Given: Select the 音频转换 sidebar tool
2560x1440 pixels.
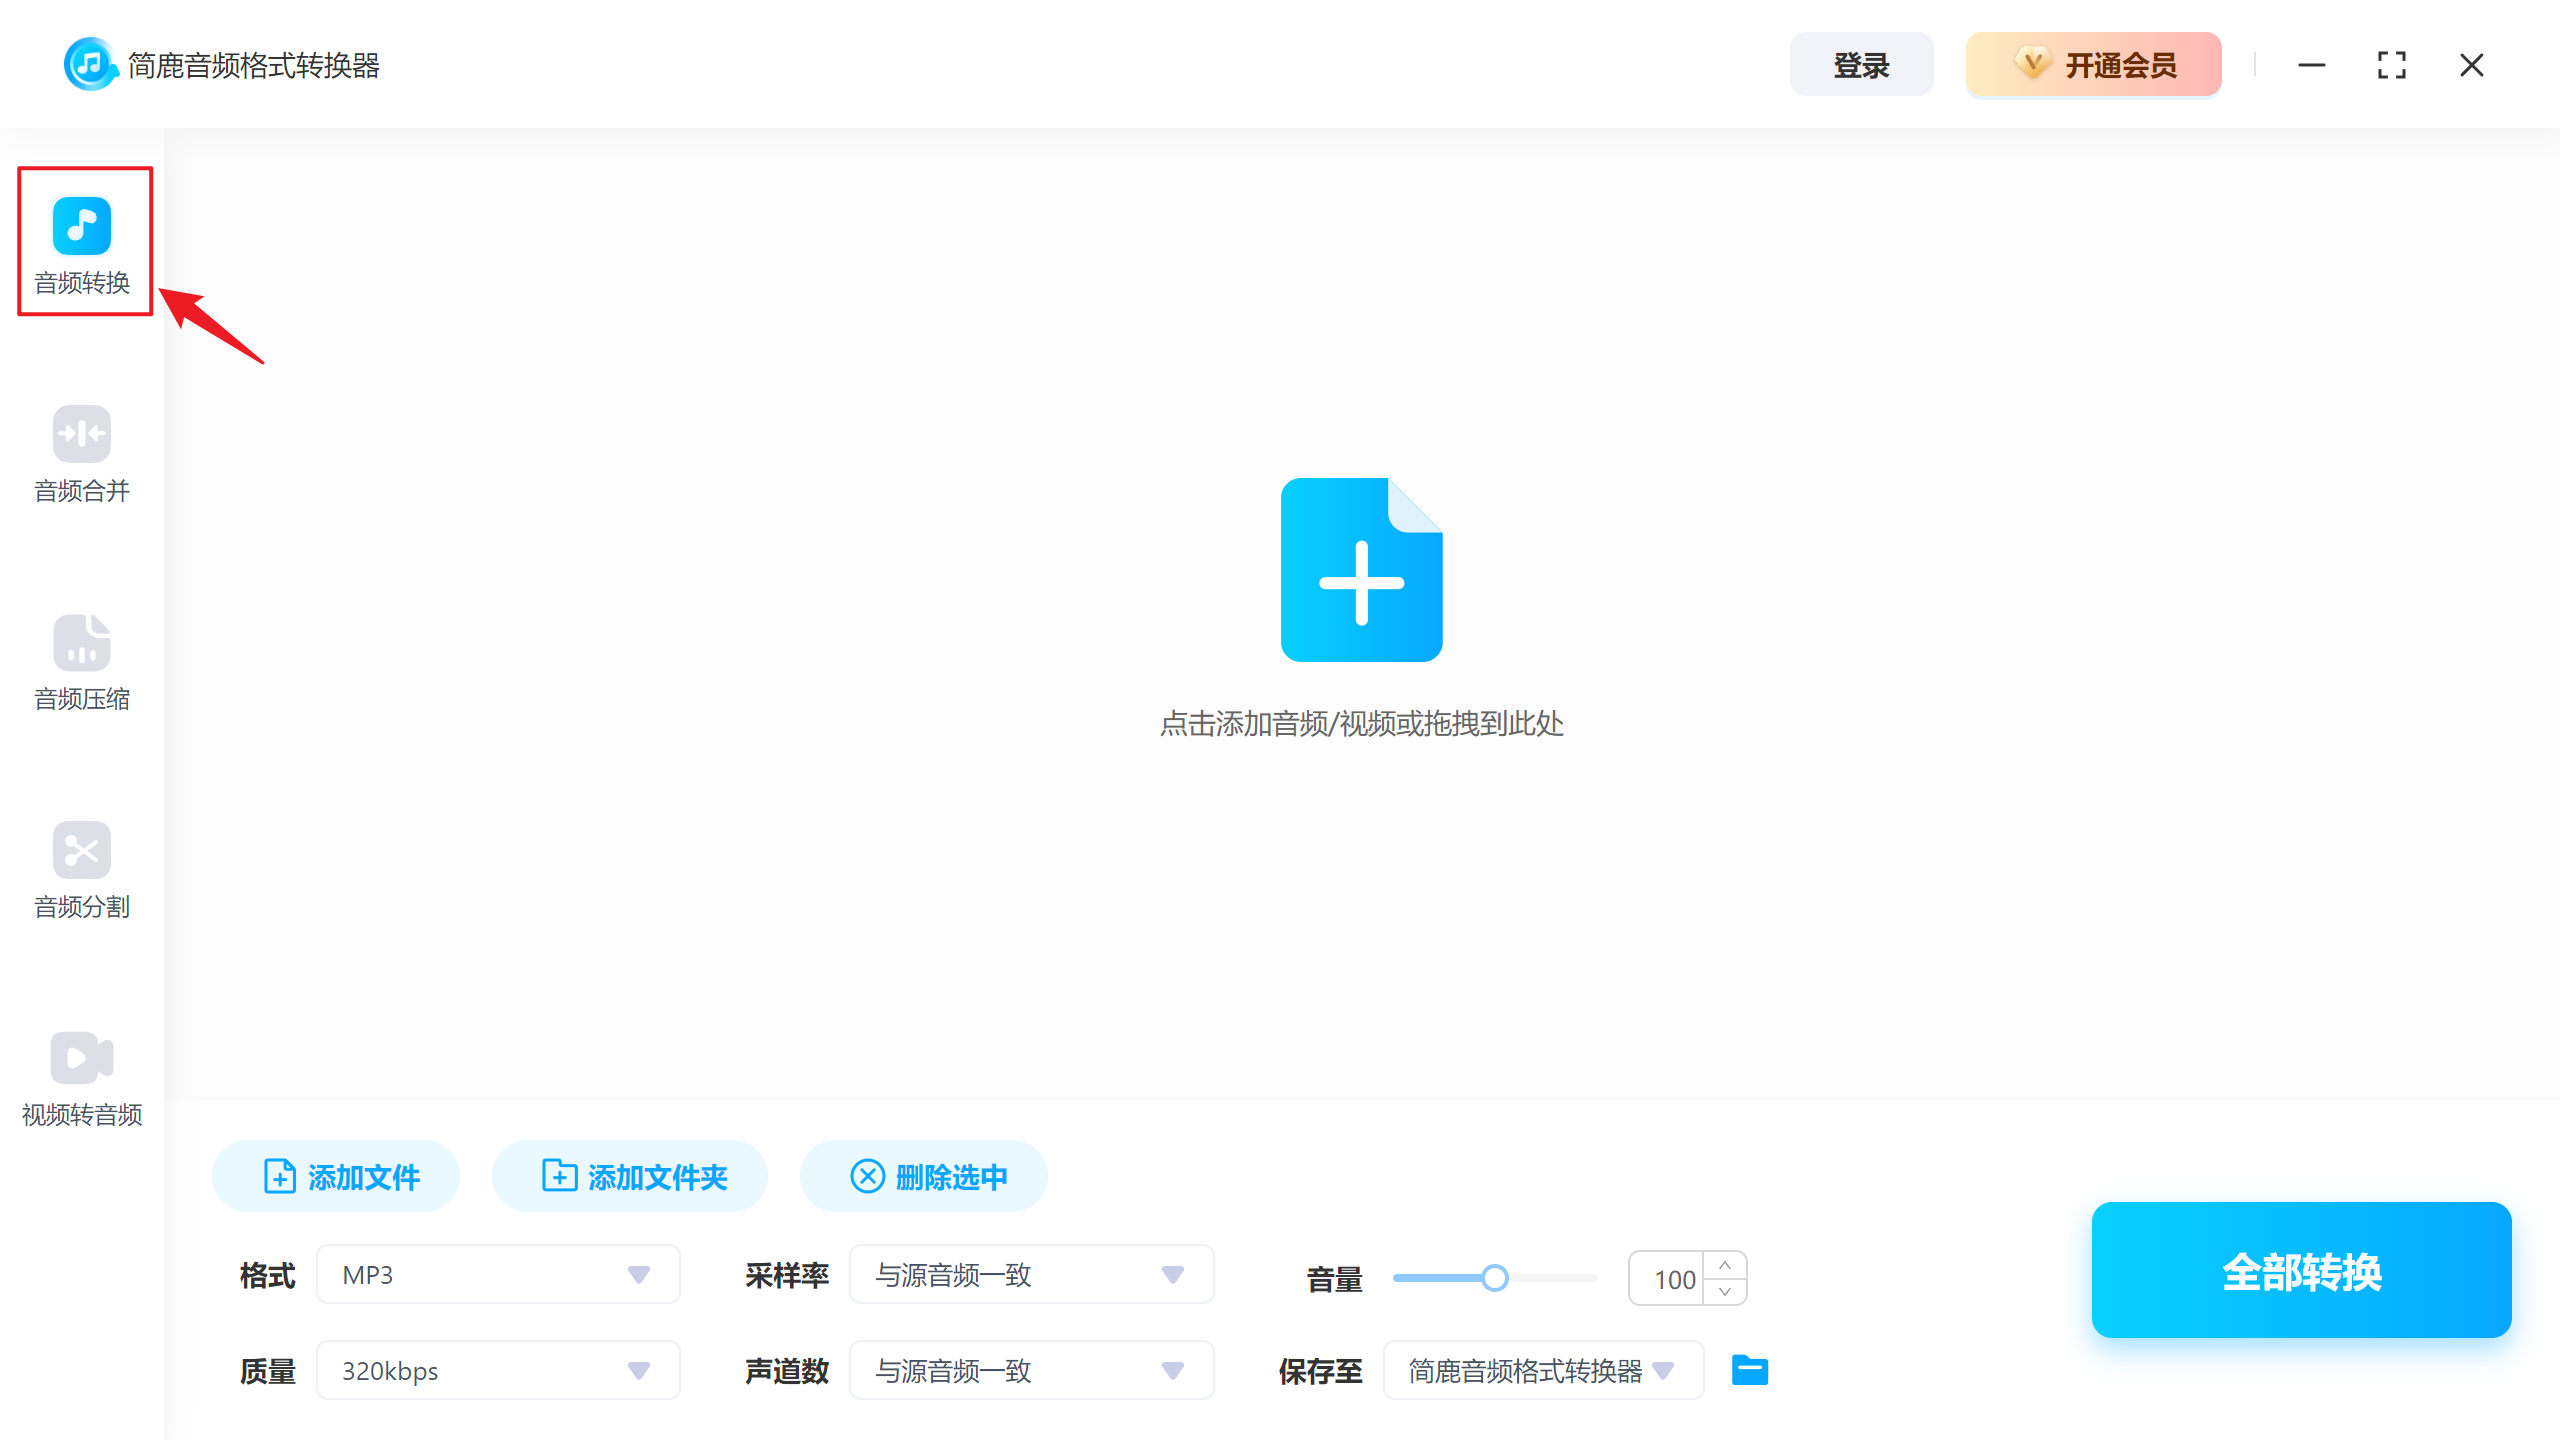Looking at the screenshot, I should point(82,243).
